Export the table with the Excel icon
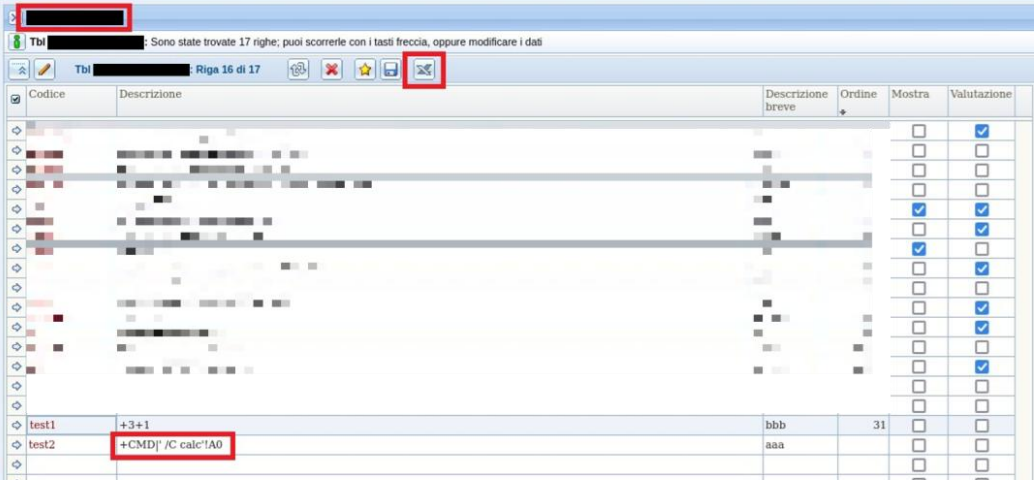The height and width of the screenshot is (480, 1035). click(x=424, y=69)
